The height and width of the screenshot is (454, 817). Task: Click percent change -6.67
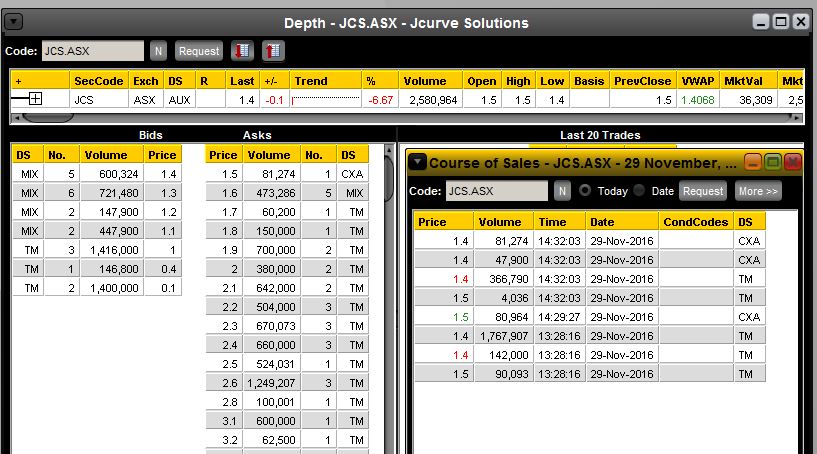380,100
